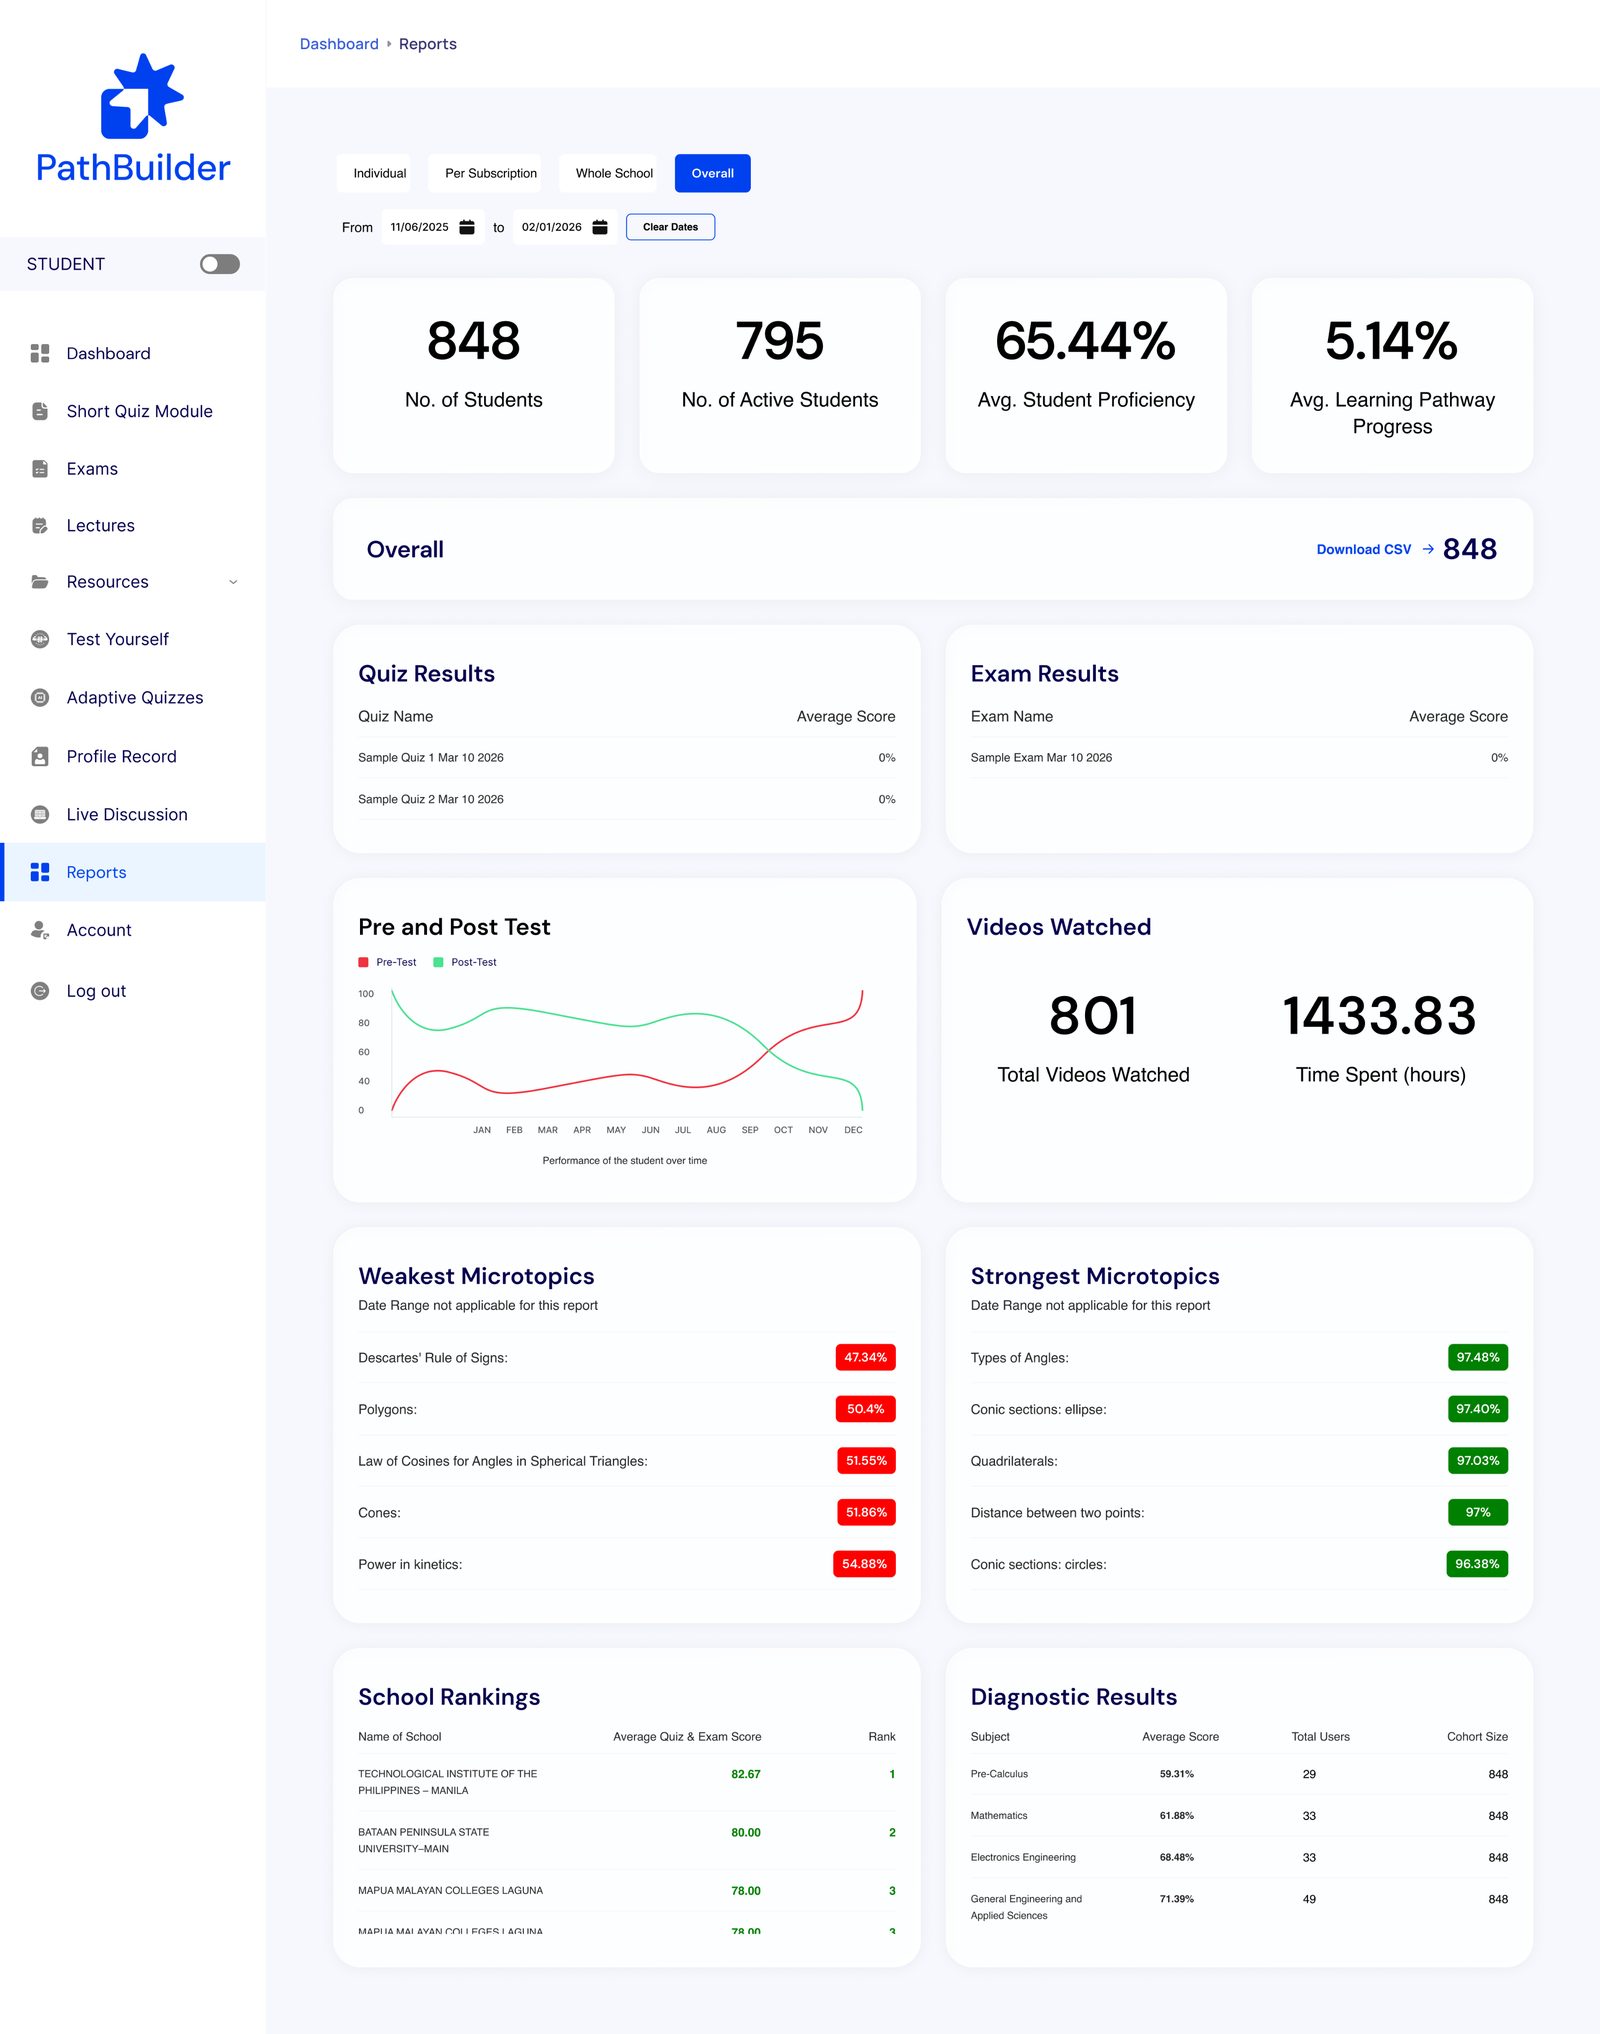The image size is (1600, 2034).
Task: Click the Test Yourself sidebar icon
Action: pyautogui.click(x=40, y=639)
